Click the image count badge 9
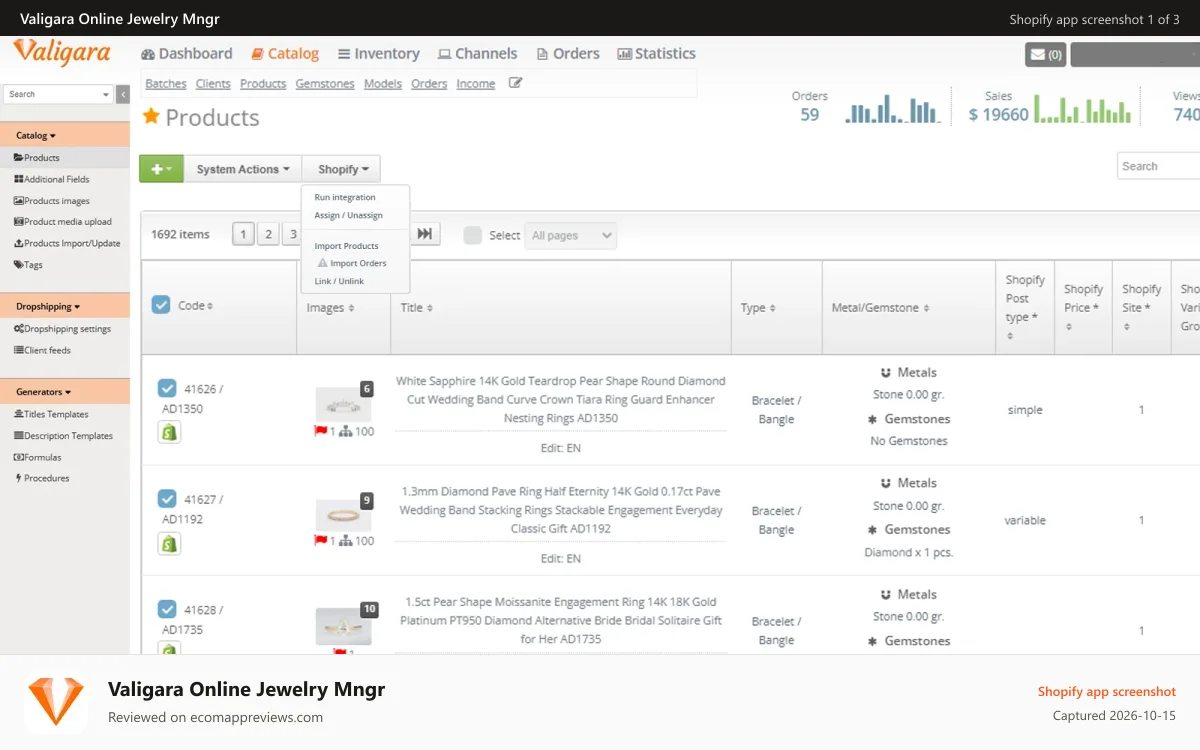Viewport: 1200px width, 750px height. [x=366, y=500]
